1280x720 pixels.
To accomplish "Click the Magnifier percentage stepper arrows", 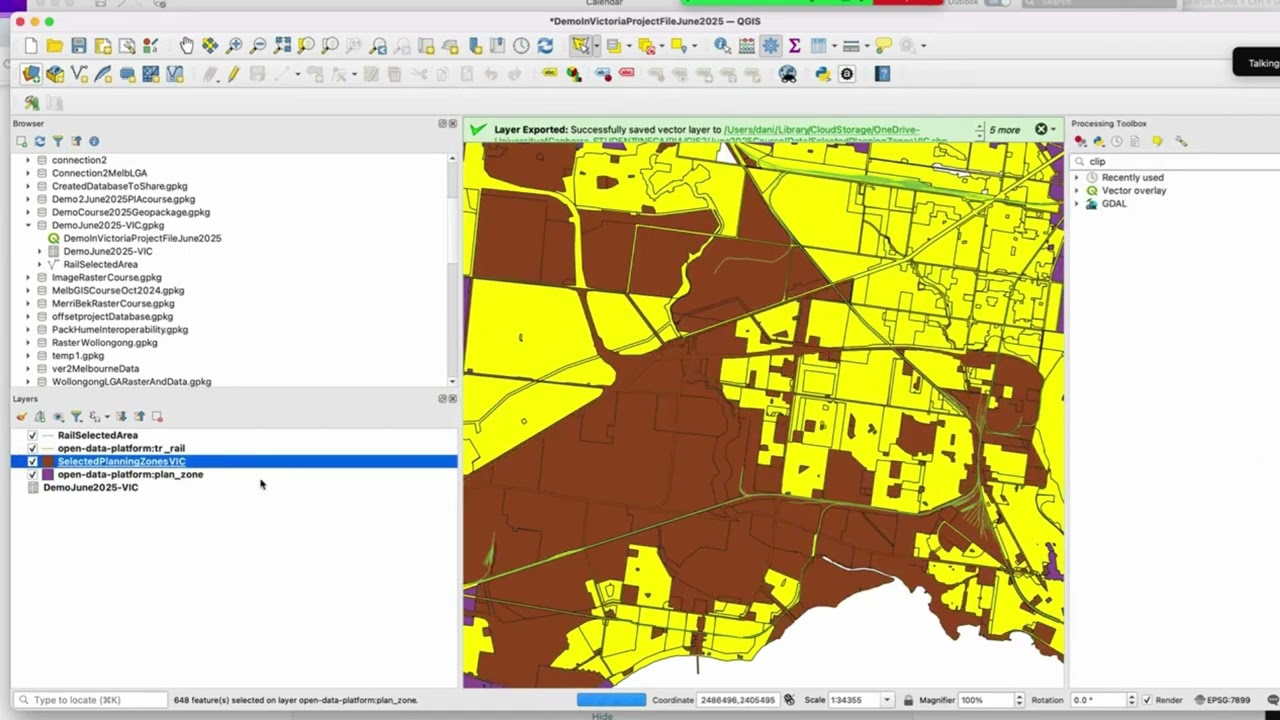I will [x=1019, y=700].
